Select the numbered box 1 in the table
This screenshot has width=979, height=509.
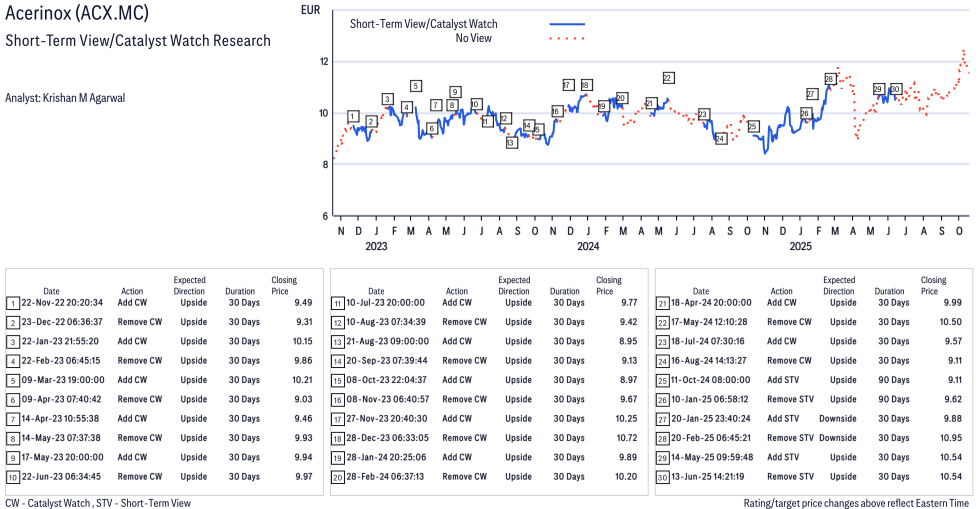pyautogui.click(x=12, y=303)
